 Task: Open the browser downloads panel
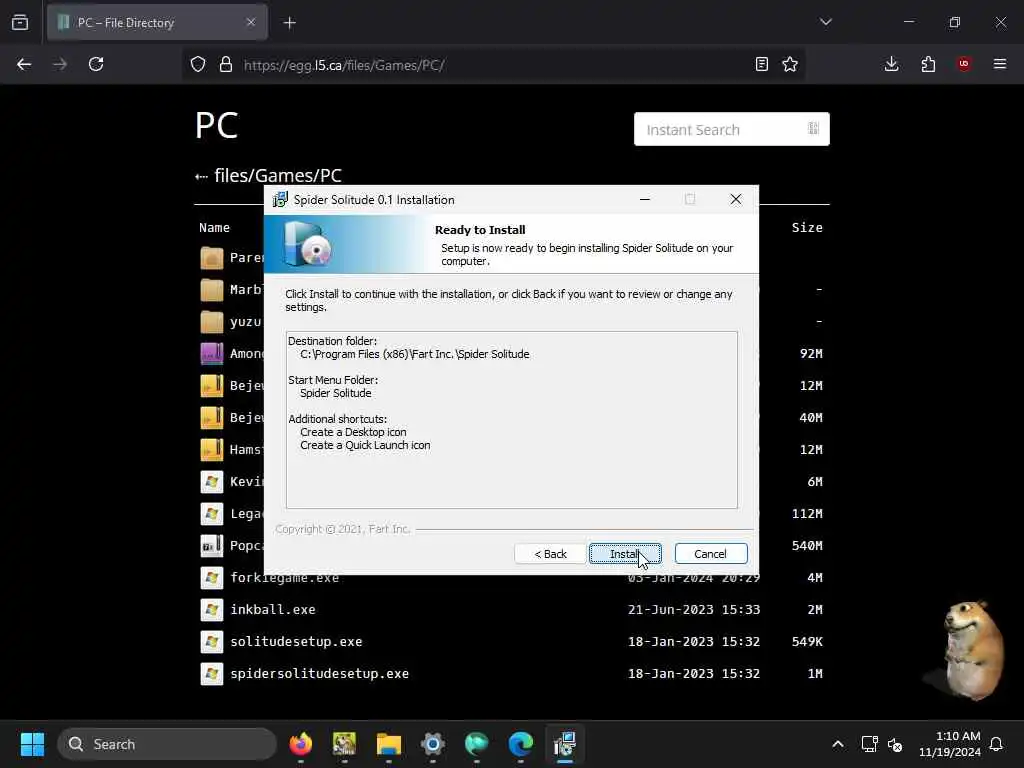point(891,64)
